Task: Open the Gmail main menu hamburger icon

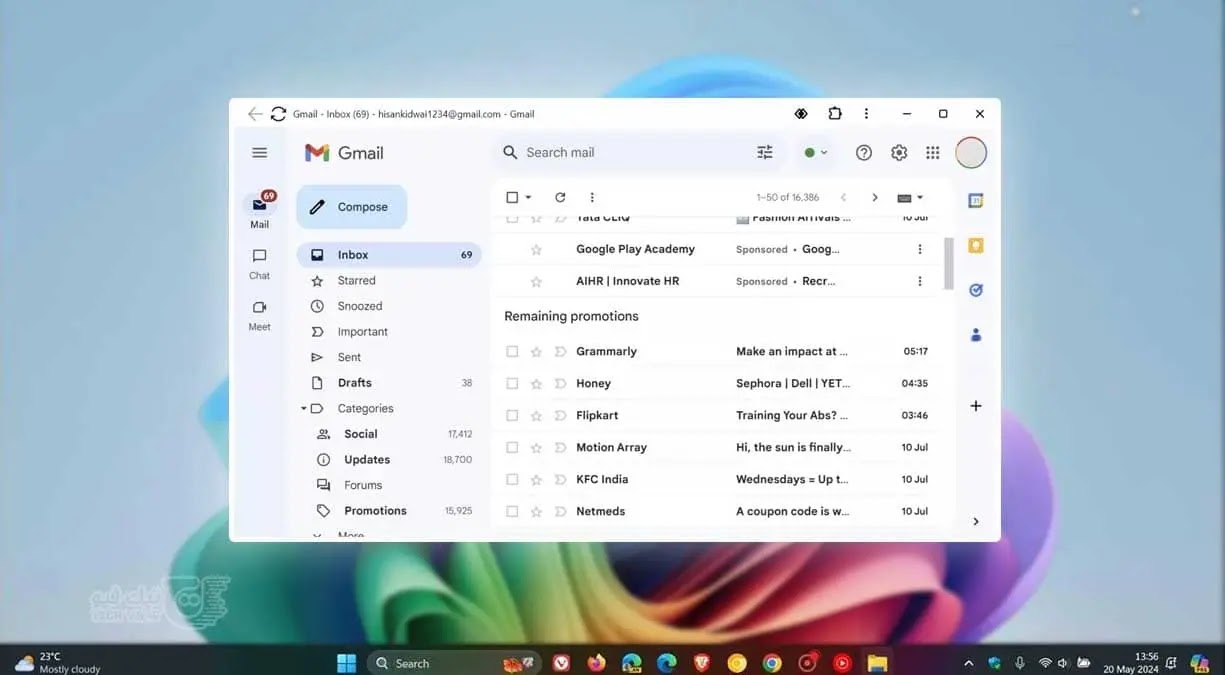Action: [x=260, y=153]
